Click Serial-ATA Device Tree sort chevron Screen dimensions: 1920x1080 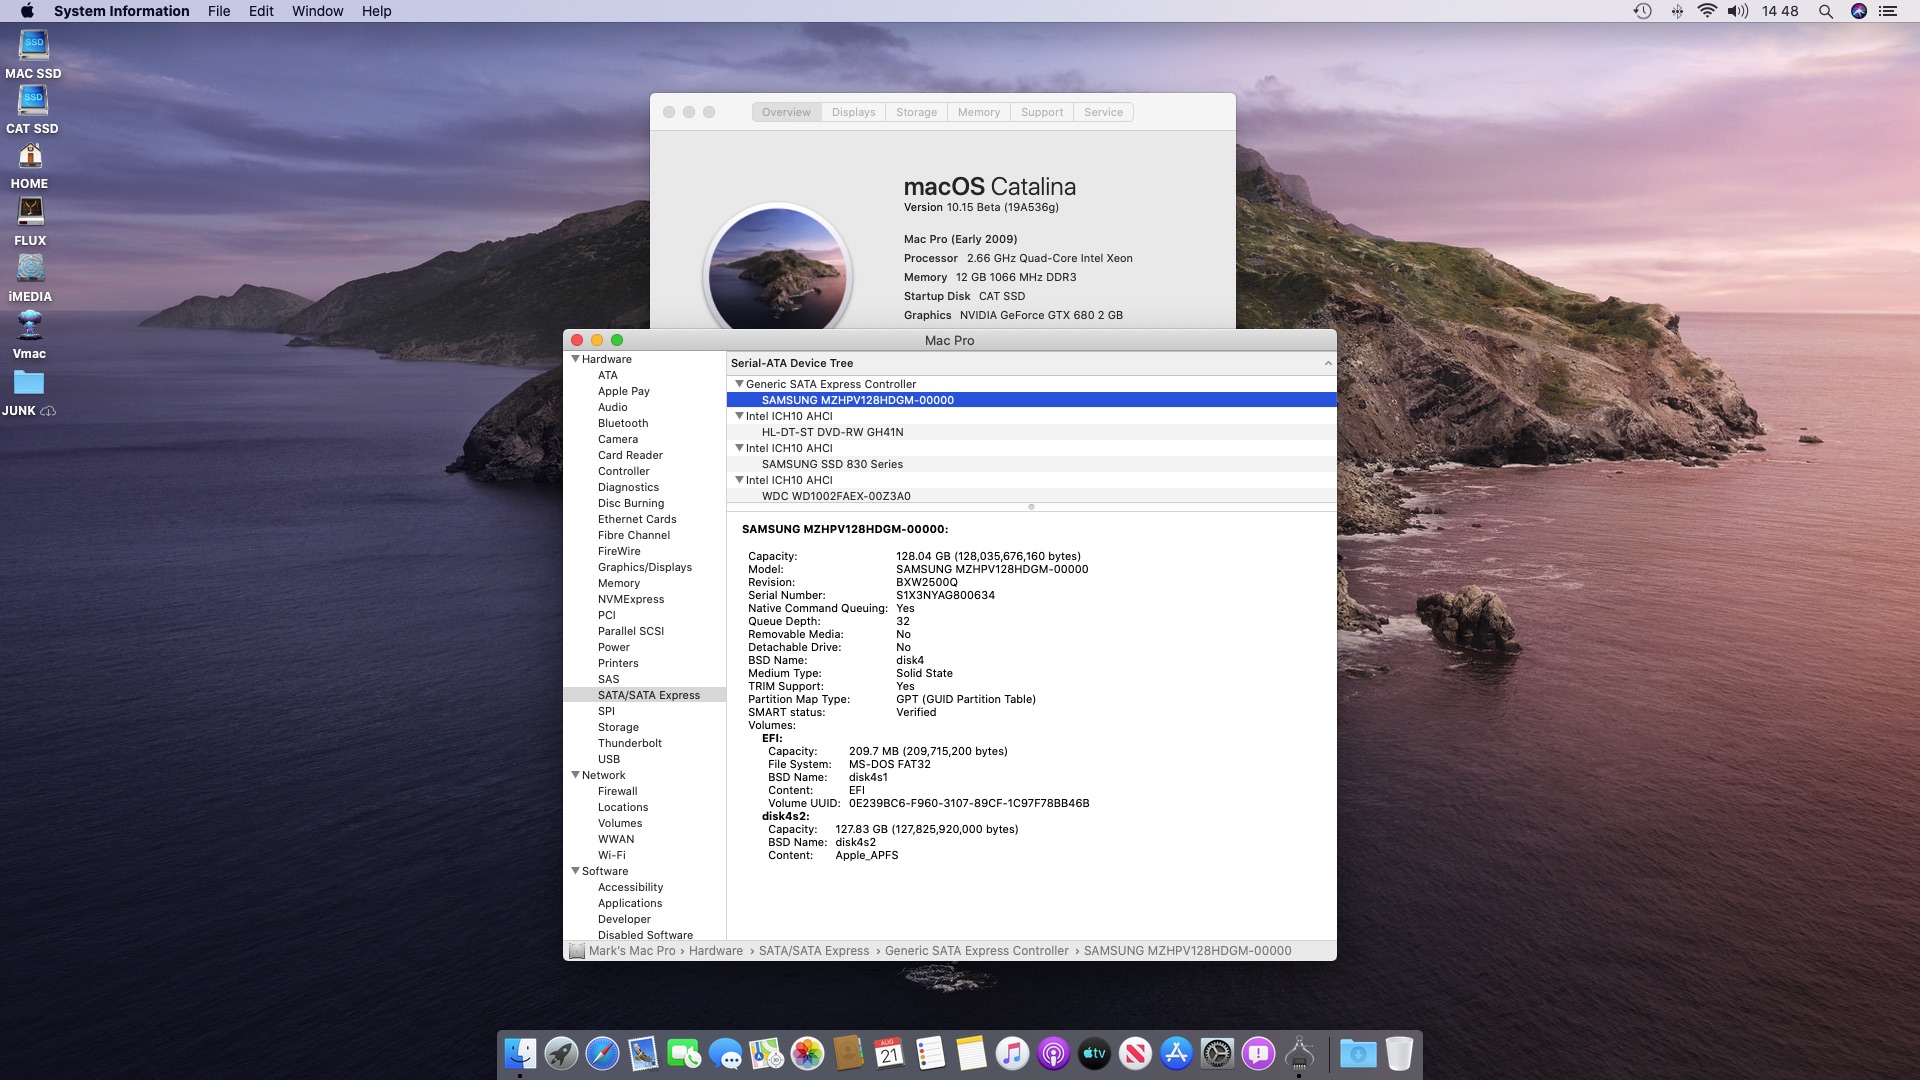(x=1327, y=363)
